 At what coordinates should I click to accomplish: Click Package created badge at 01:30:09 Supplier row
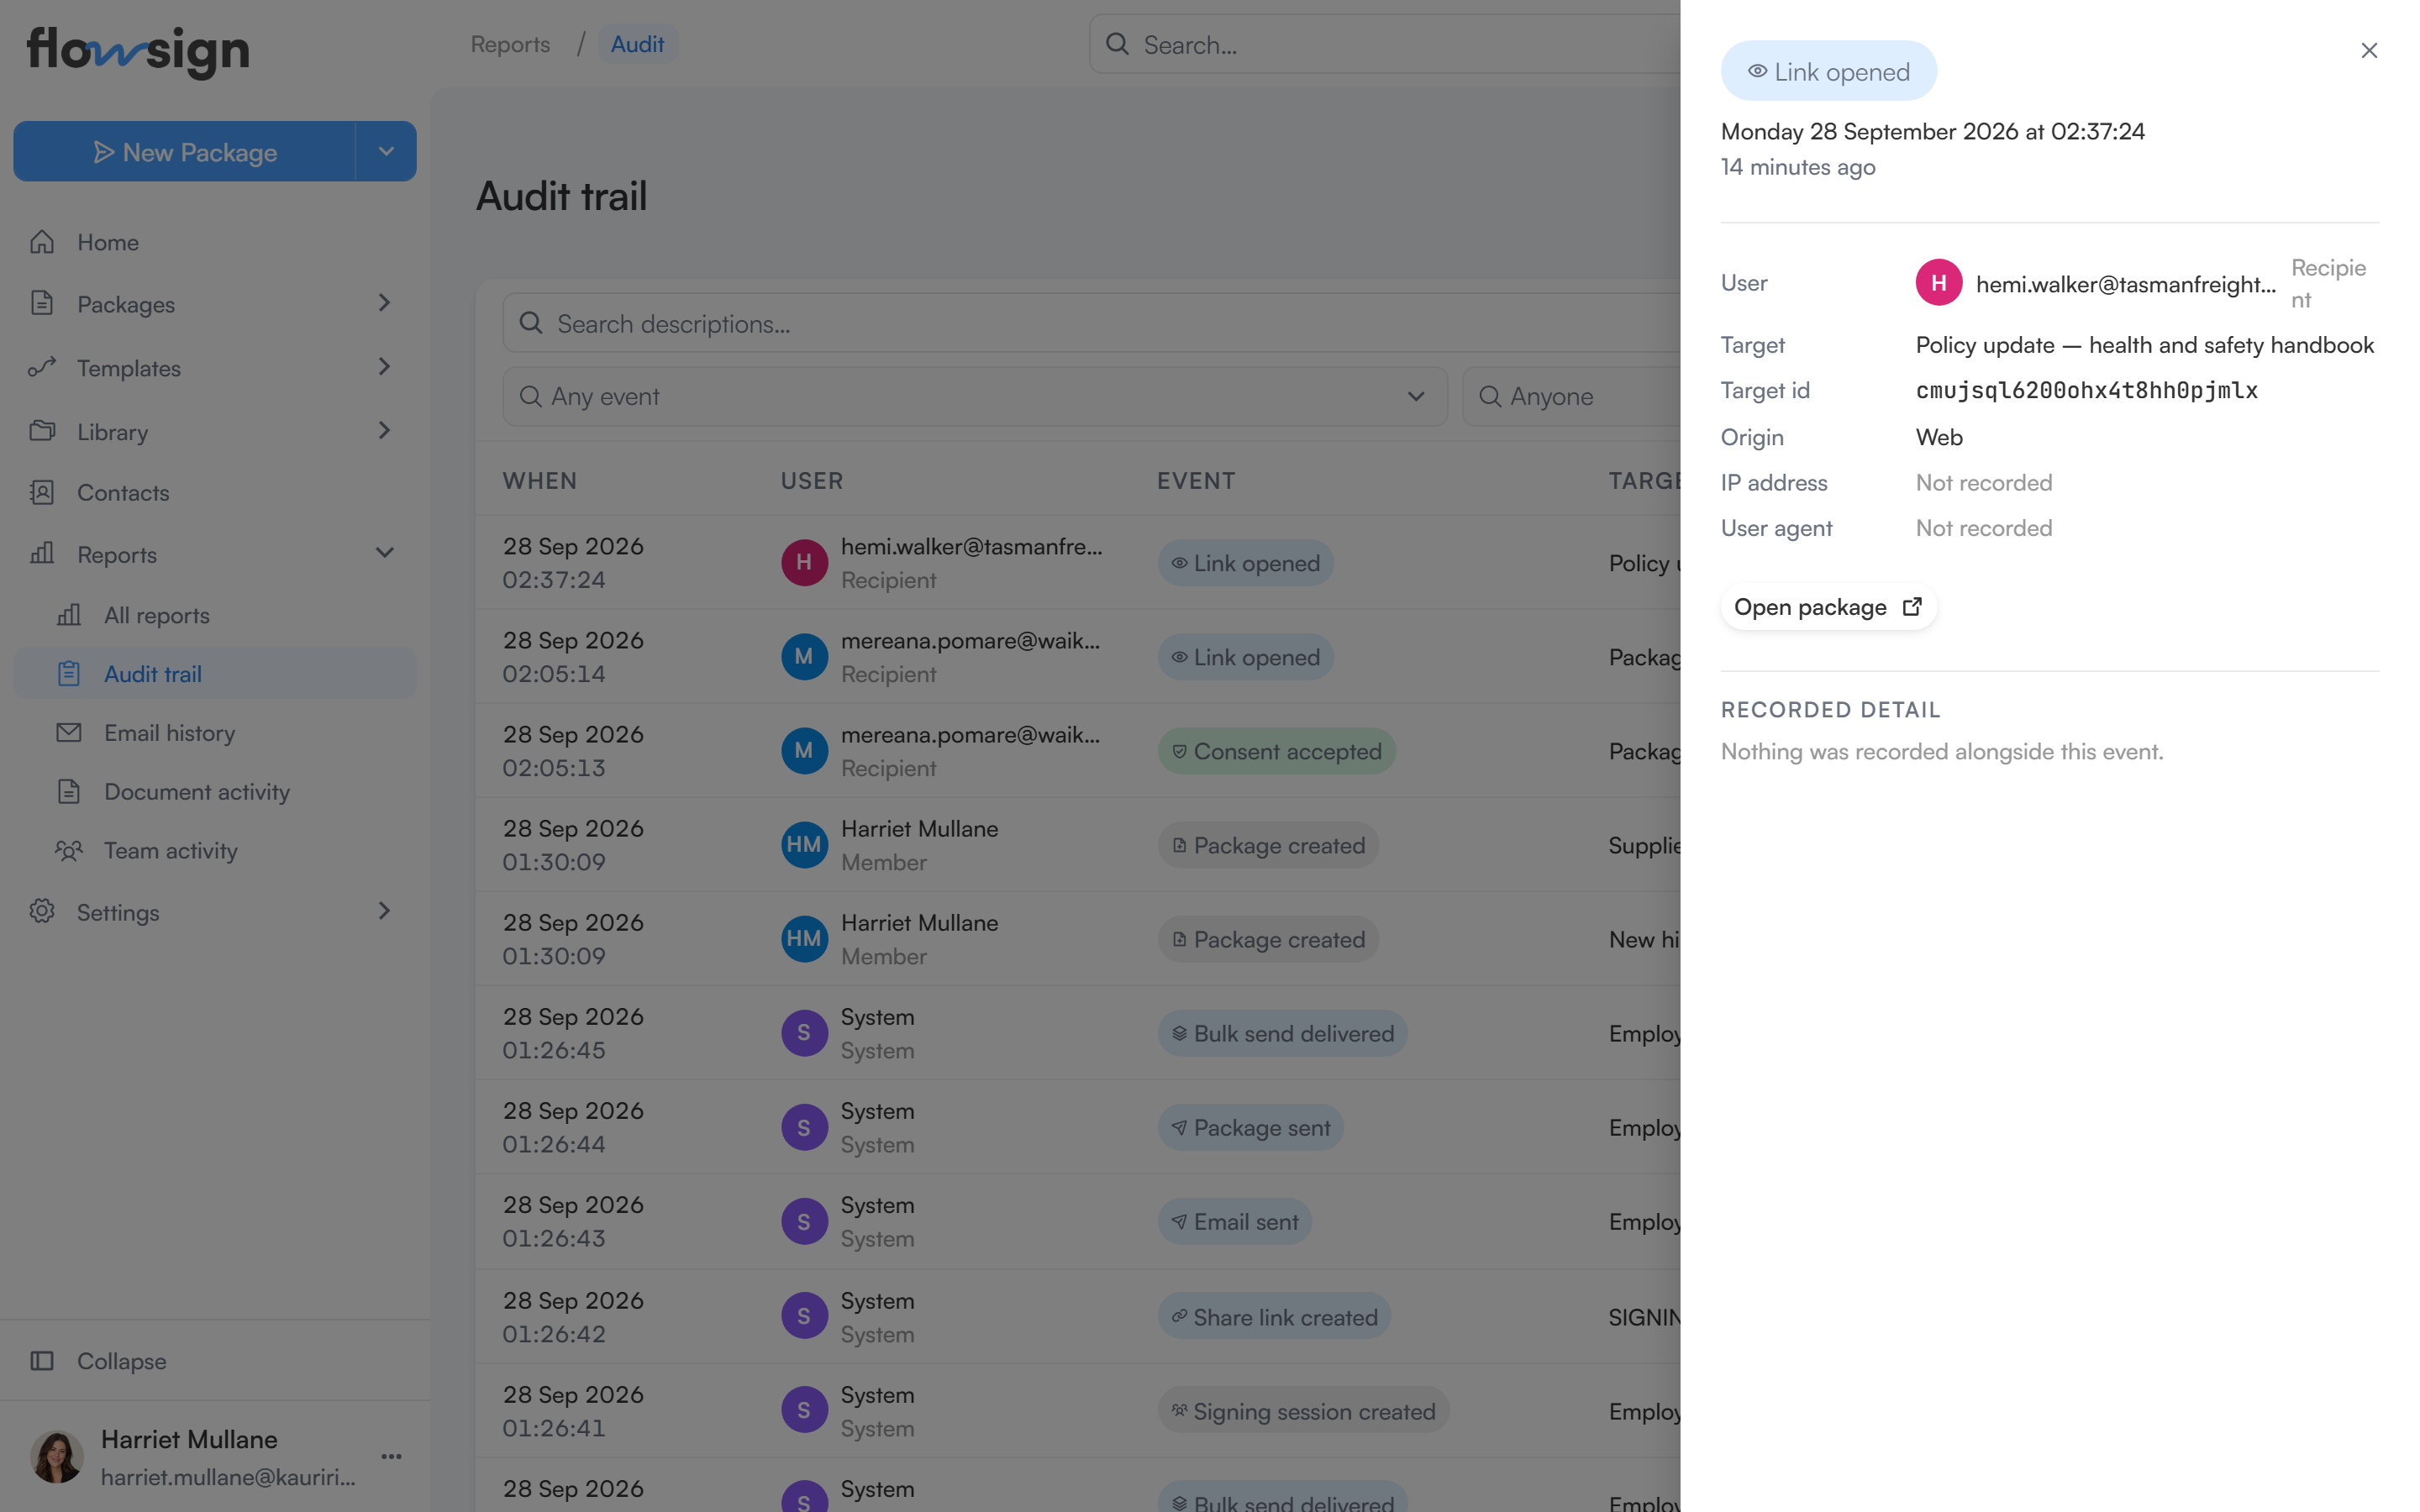pyautogui.click(x=1268, y=845)
